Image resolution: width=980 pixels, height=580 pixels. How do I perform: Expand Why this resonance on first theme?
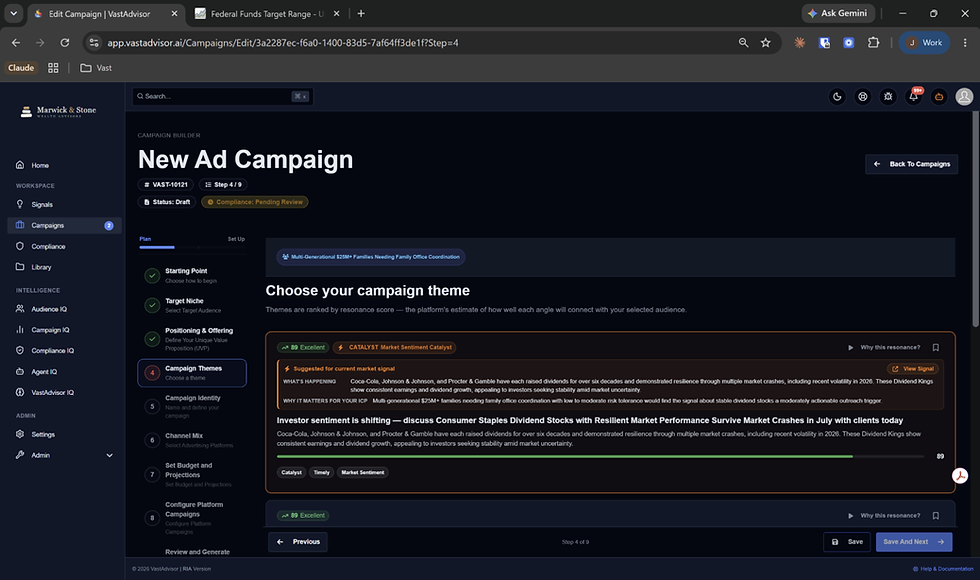point(884,348)
